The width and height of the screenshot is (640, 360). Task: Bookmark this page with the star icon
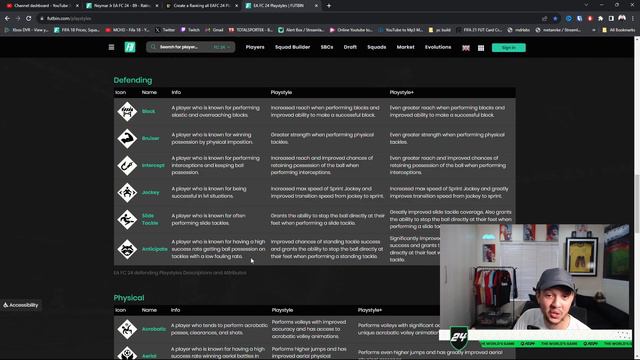point(555,18)
